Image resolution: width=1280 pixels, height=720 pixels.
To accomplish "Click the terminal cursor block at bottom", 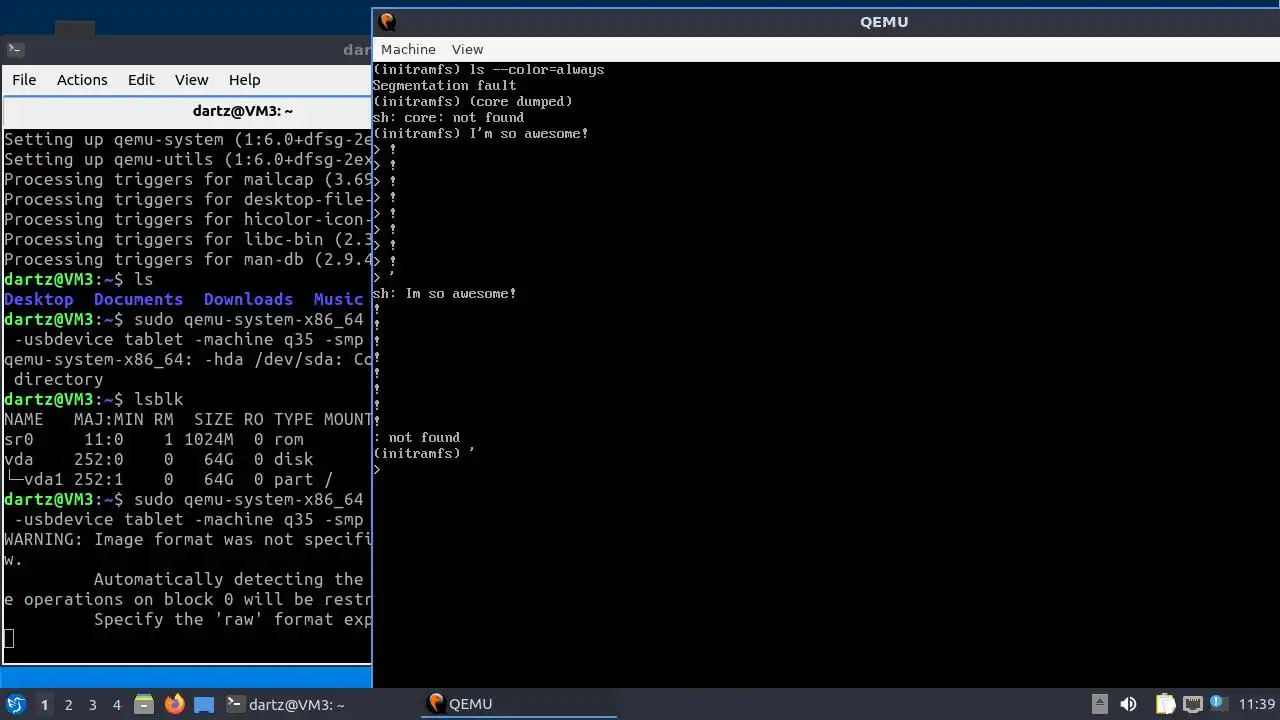I will (9, 639).
